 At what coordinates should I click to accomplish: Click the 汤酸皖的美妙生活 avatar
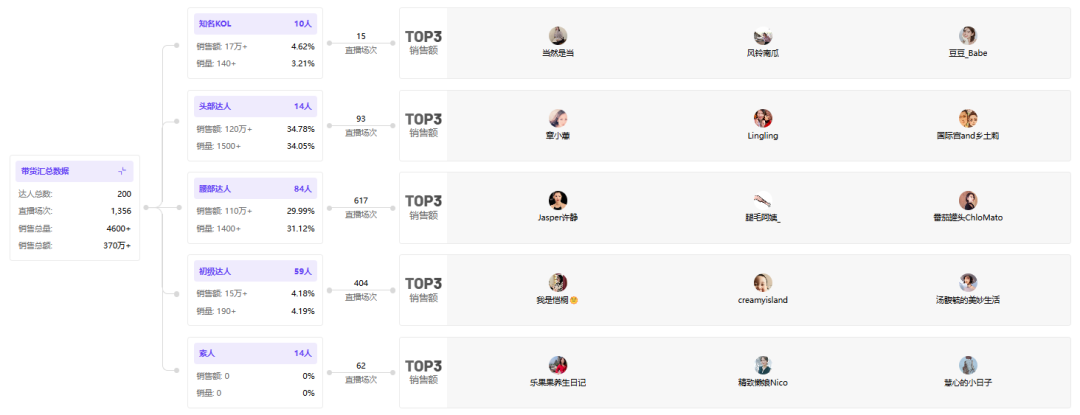pyautogui.click(x=968, y=283)
